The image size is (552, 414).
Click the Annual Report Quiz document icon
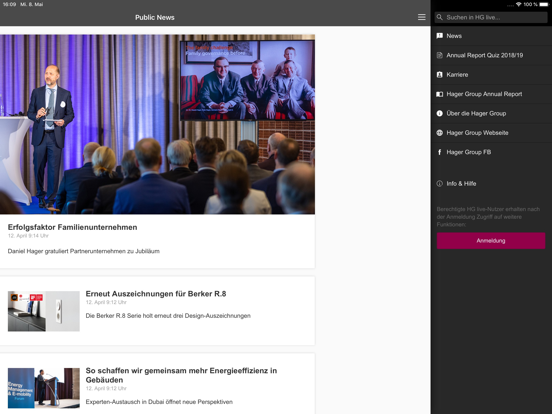coord(439,55)
